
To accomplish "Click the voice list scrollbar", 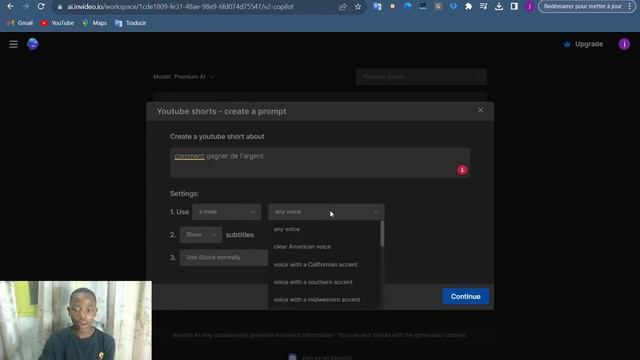I will tap(382, 234).
